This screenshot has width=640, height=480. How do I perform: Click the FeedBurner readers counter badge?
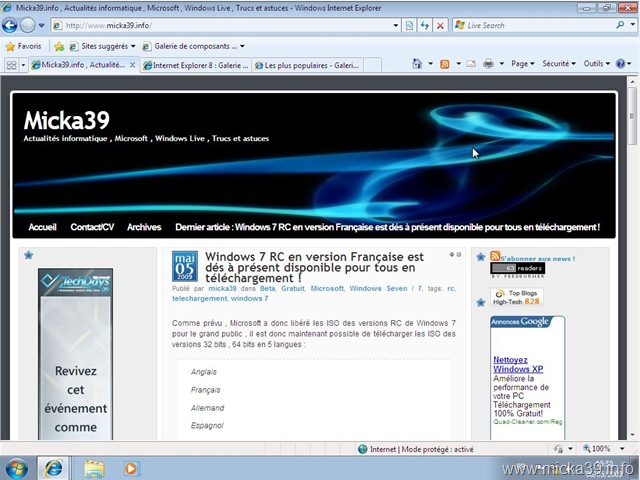tap(518, 268)
